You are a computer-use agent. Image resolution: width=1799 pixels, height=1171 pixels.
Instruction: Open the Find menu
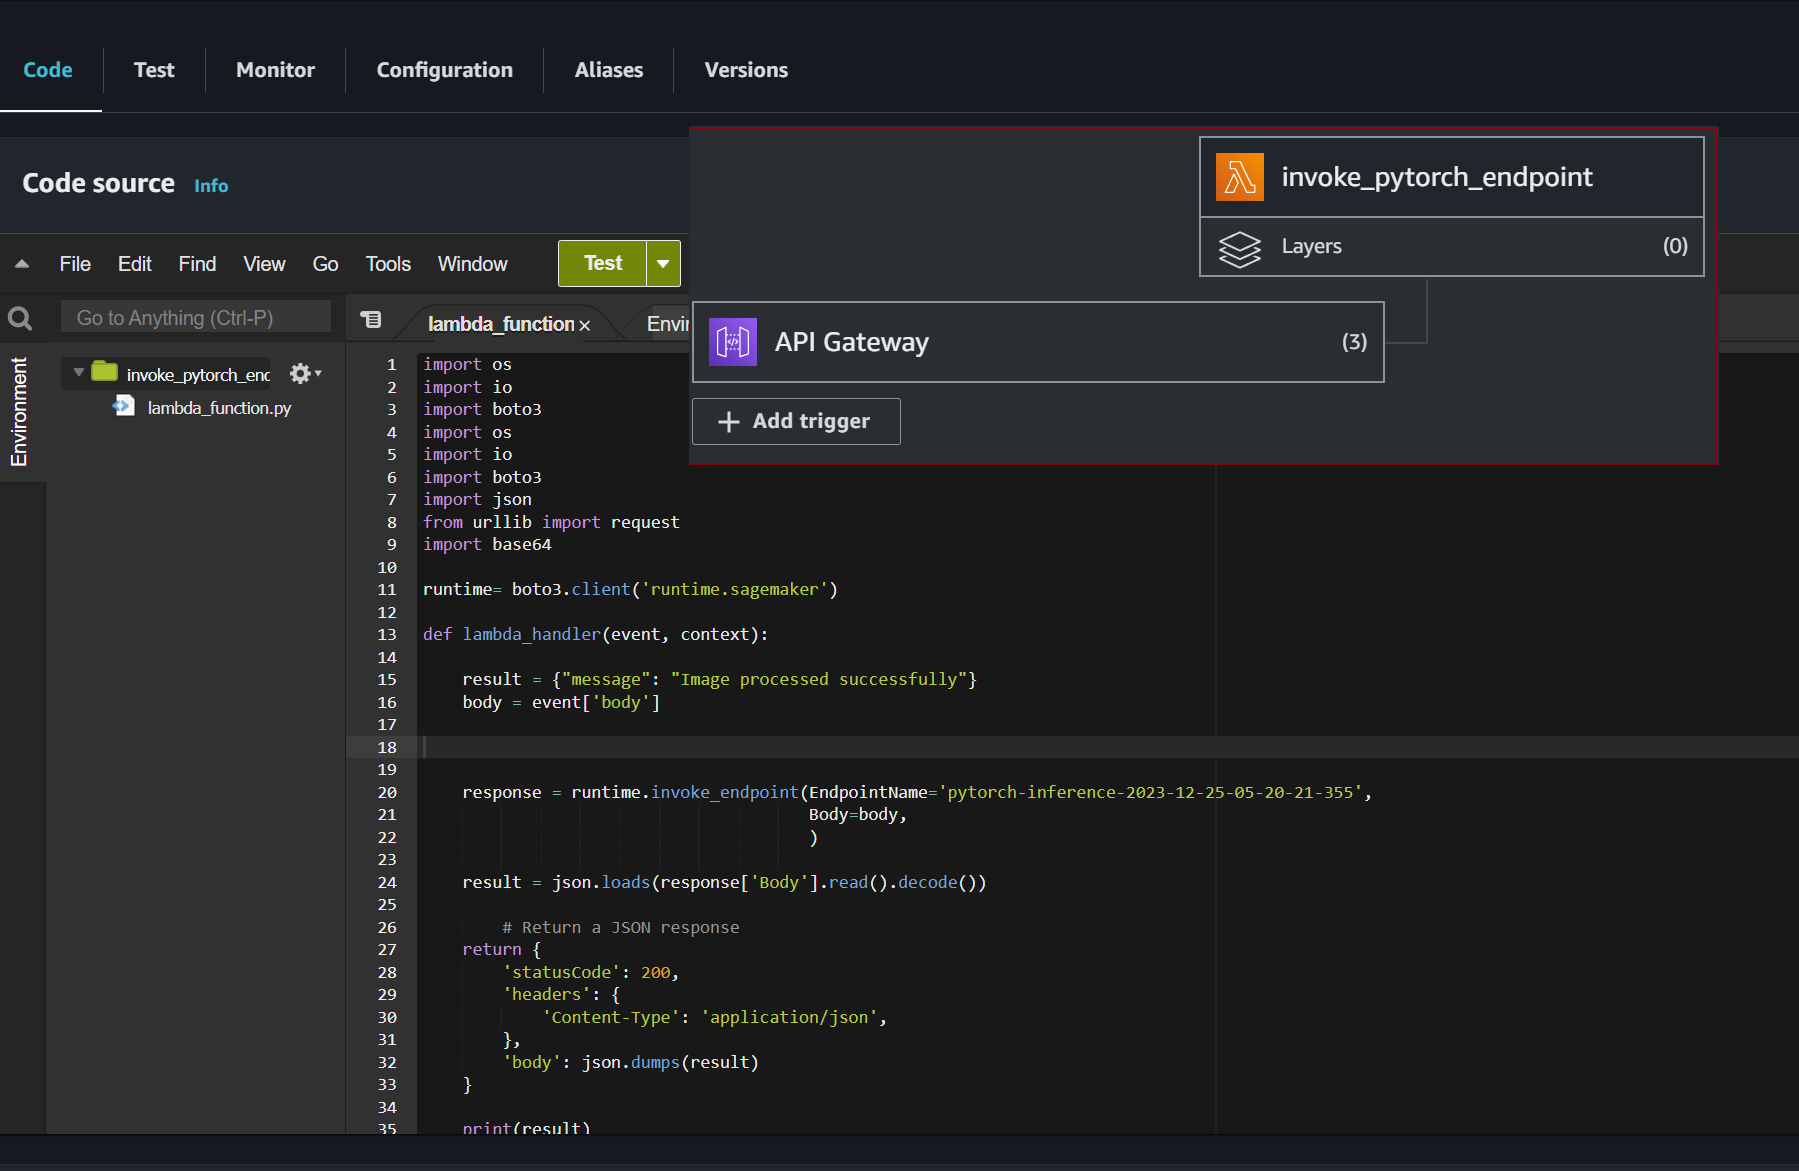coord(197,264)
